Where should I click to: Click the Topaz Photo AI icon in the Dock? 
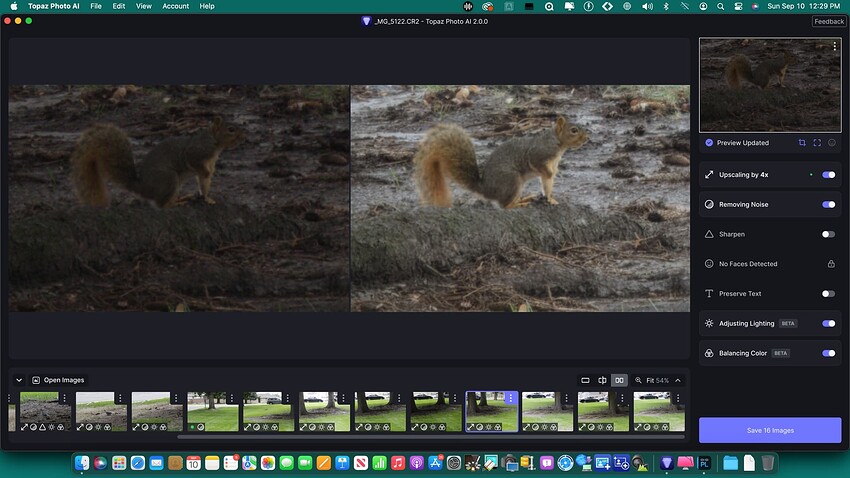coord(668,463)
